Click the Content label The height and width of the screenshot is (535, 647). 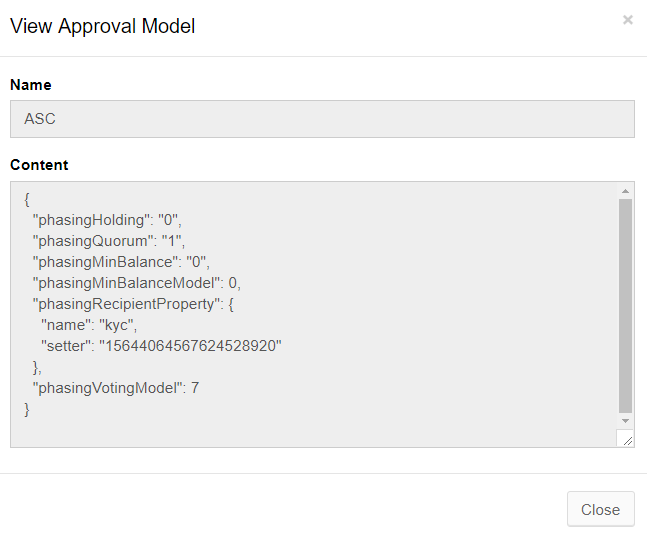39,165
